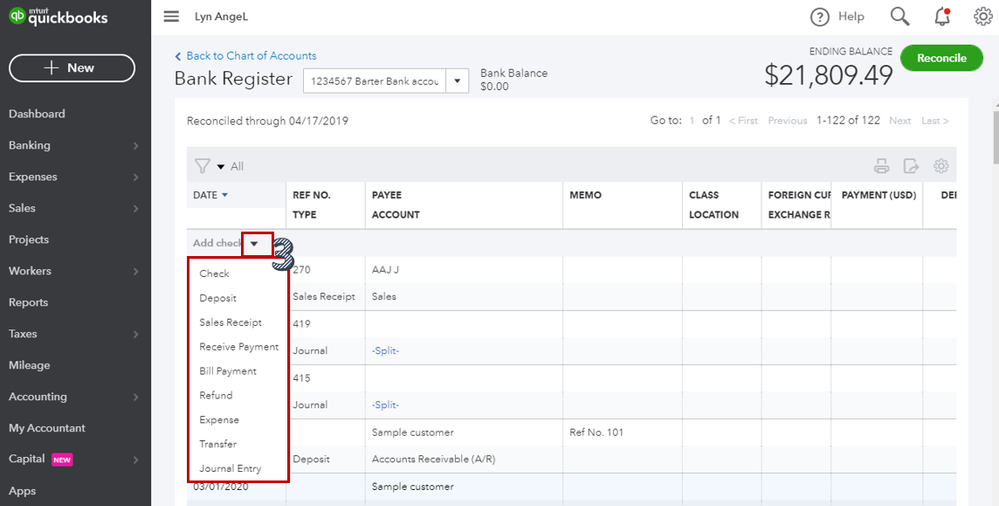
Task: Expand the Banking sidebar chevron
Action: point(136,145)
